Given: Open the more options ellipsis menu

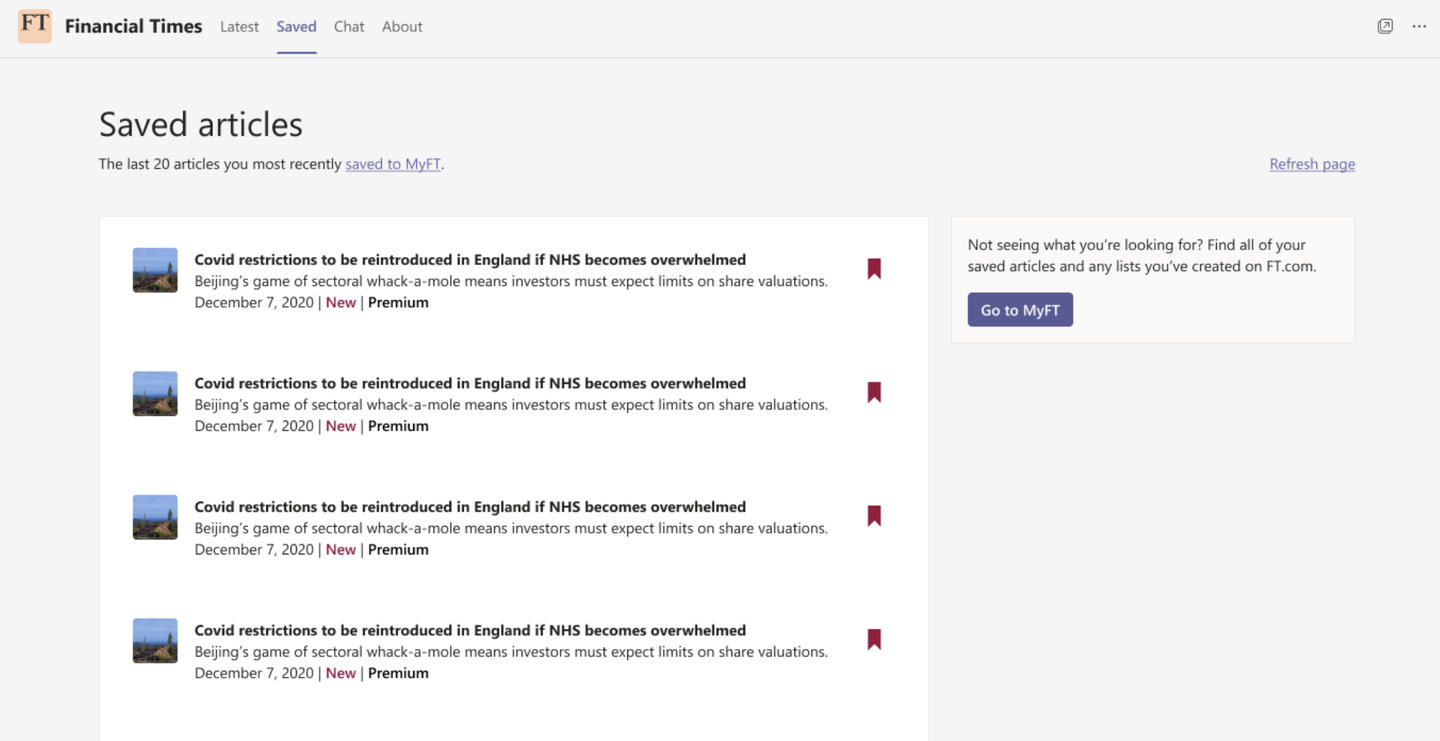Looking at the screenshot, I should pos(1419,26).
